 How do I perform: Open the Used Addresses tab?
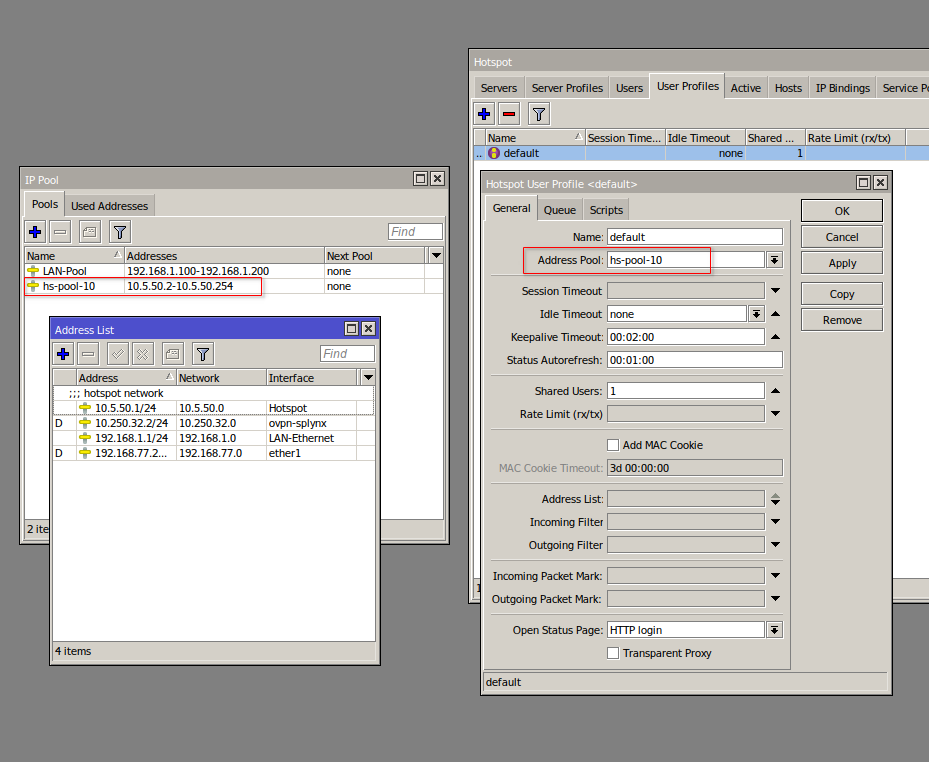coord(109,206)
